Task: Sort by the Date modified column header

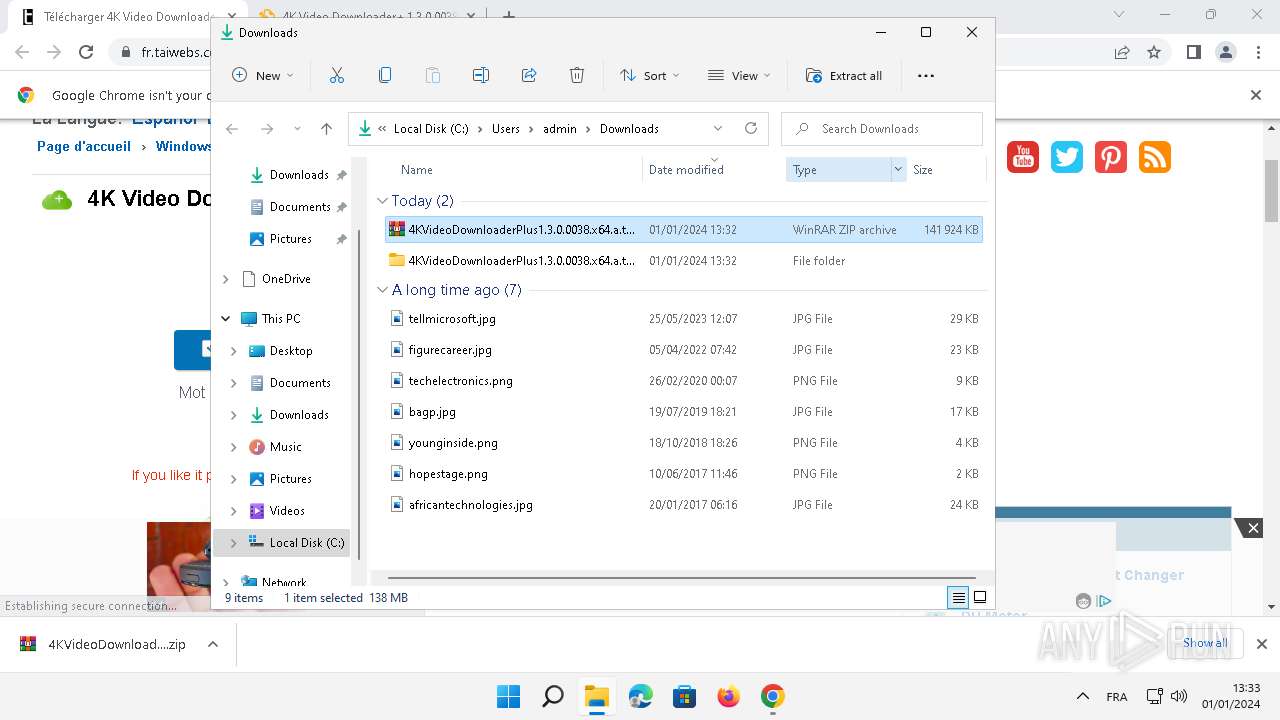Action: click(x=686, y=170)
